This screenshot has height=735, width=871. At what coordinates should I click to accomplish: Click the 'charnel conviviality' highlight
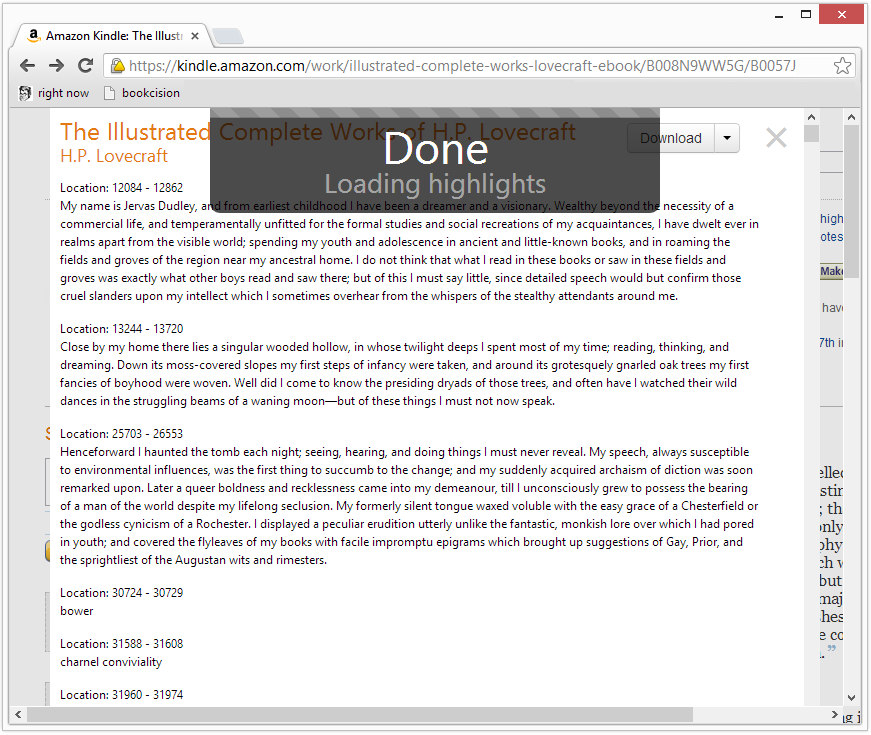pos(111,662)
